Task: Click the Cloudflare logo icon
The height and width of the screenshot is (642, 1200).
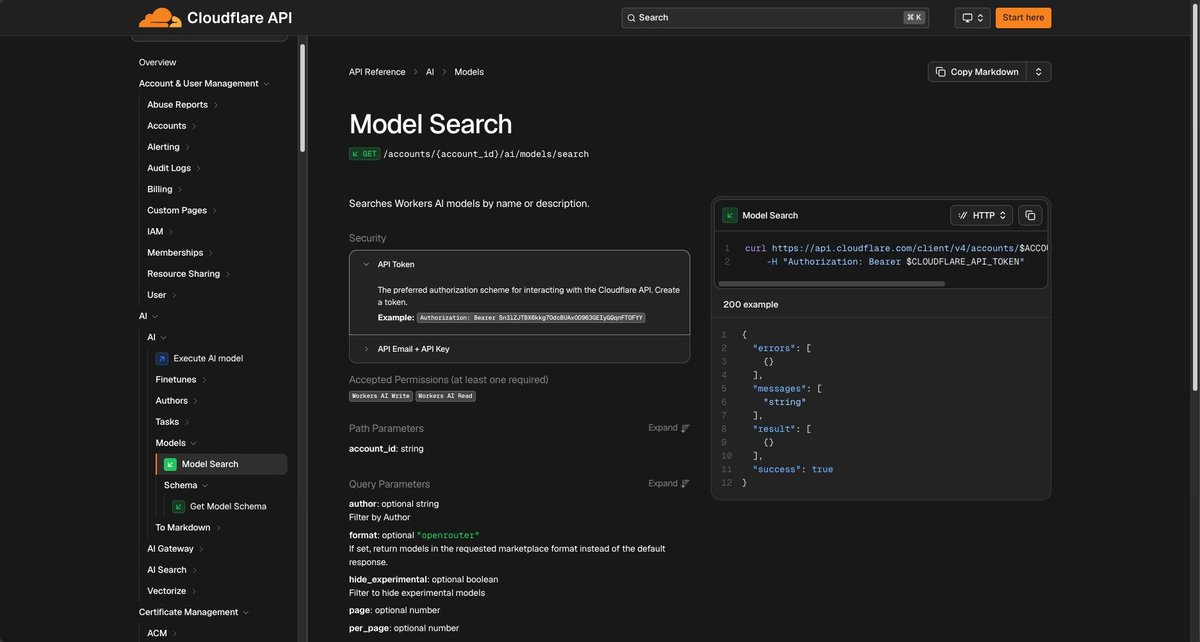Action: pyautogui.click(x=160, y=17)
